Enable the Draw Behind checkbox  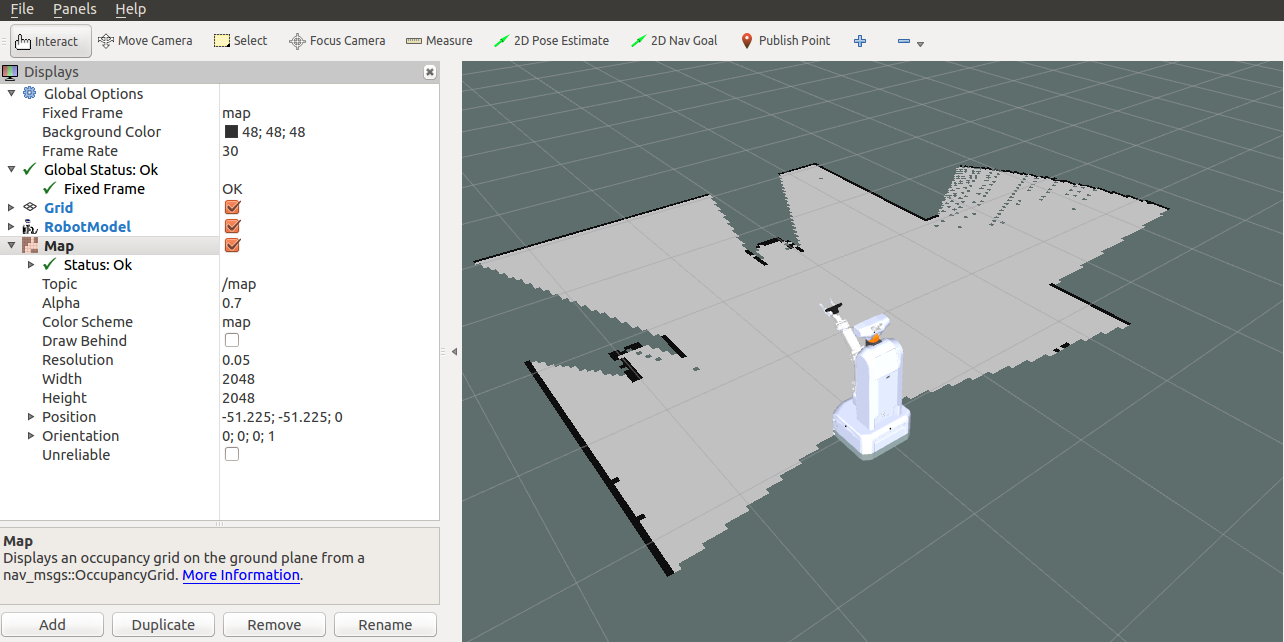click(232, 341)
